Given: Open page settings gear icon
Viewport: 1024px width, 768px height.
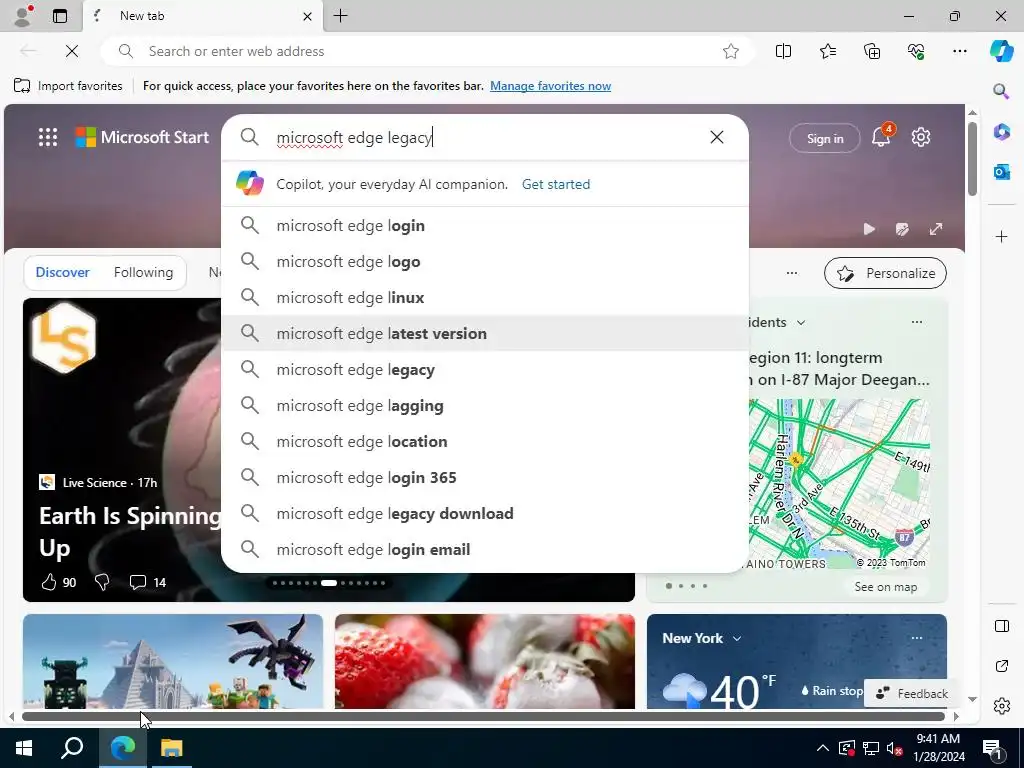Looking at the screenshot, I should (x=921, y=137).
